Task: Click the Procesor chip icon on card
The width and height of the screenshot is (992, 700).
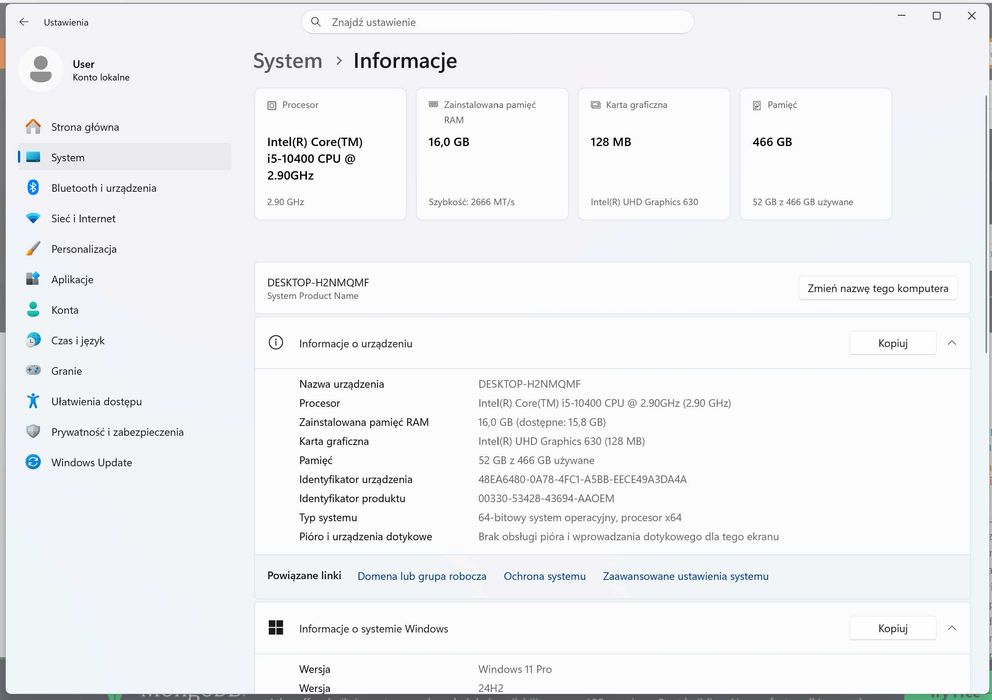Action: [x=271, y=105]
